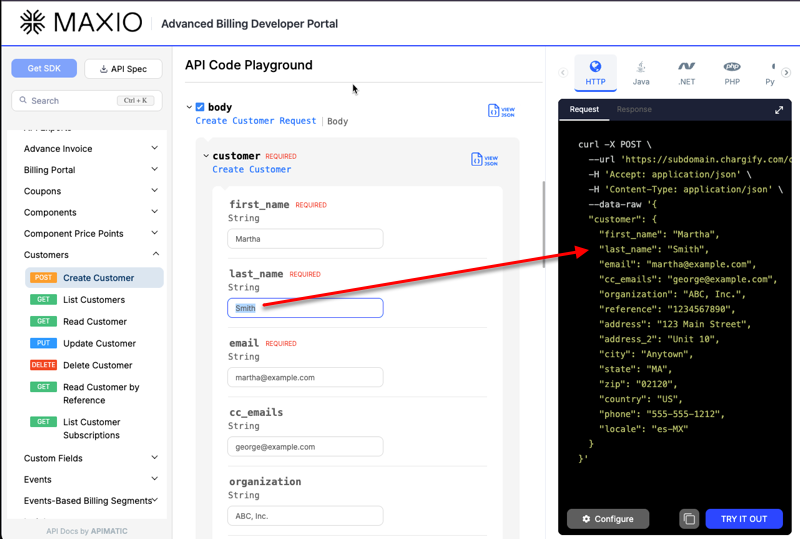Click the Get SDK button
Screen dimensions: 800x539
click(x=44, y=68)
